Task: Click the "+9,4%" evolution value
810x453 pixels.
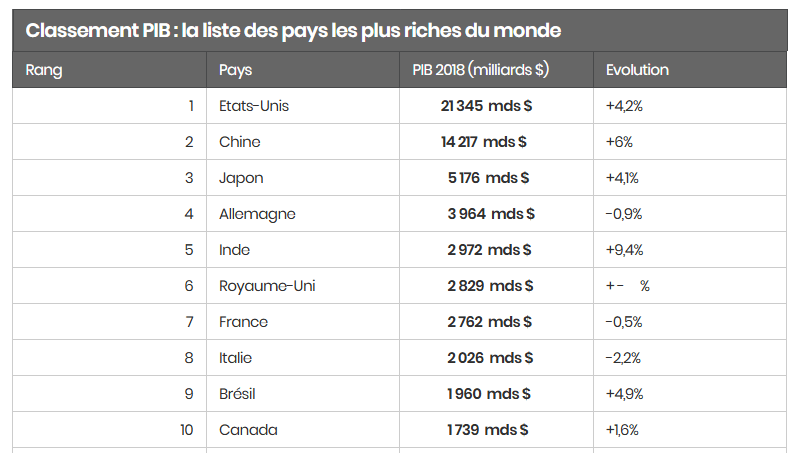Action: pos(624,250)
